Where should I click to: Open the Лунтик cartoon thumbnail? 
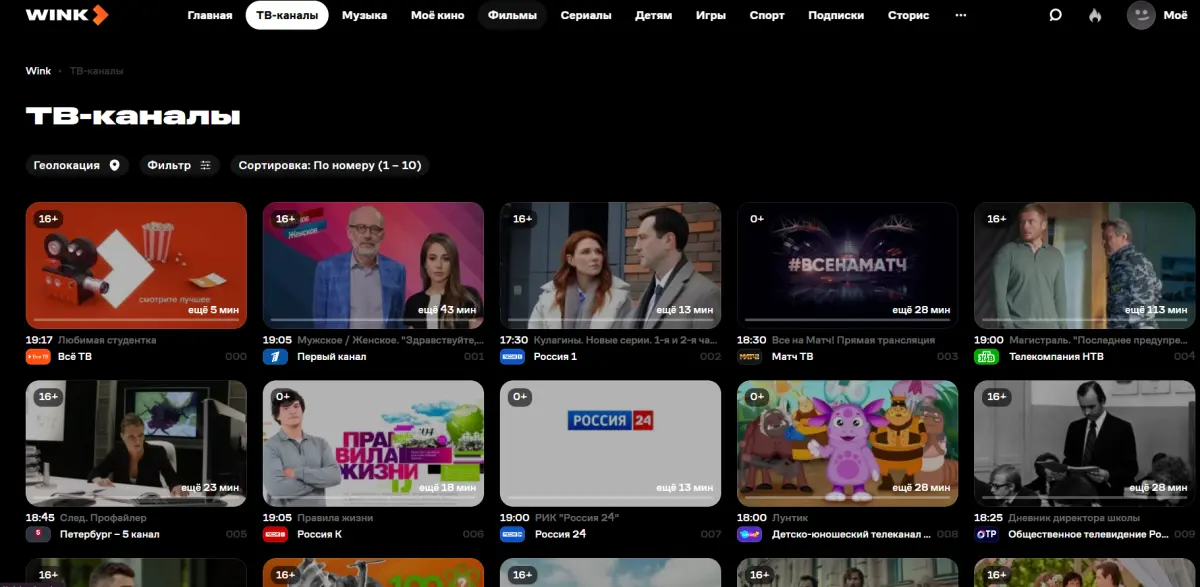click(x=847, y=443)
